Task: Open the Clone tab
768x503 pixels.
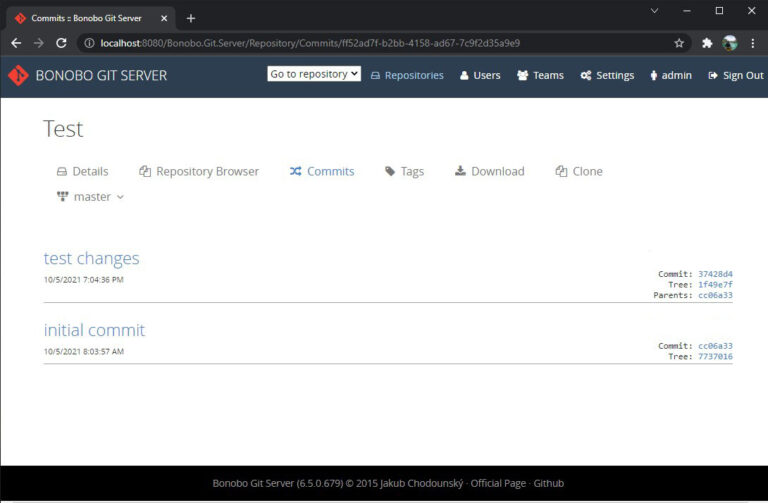Action: point(579,171)
